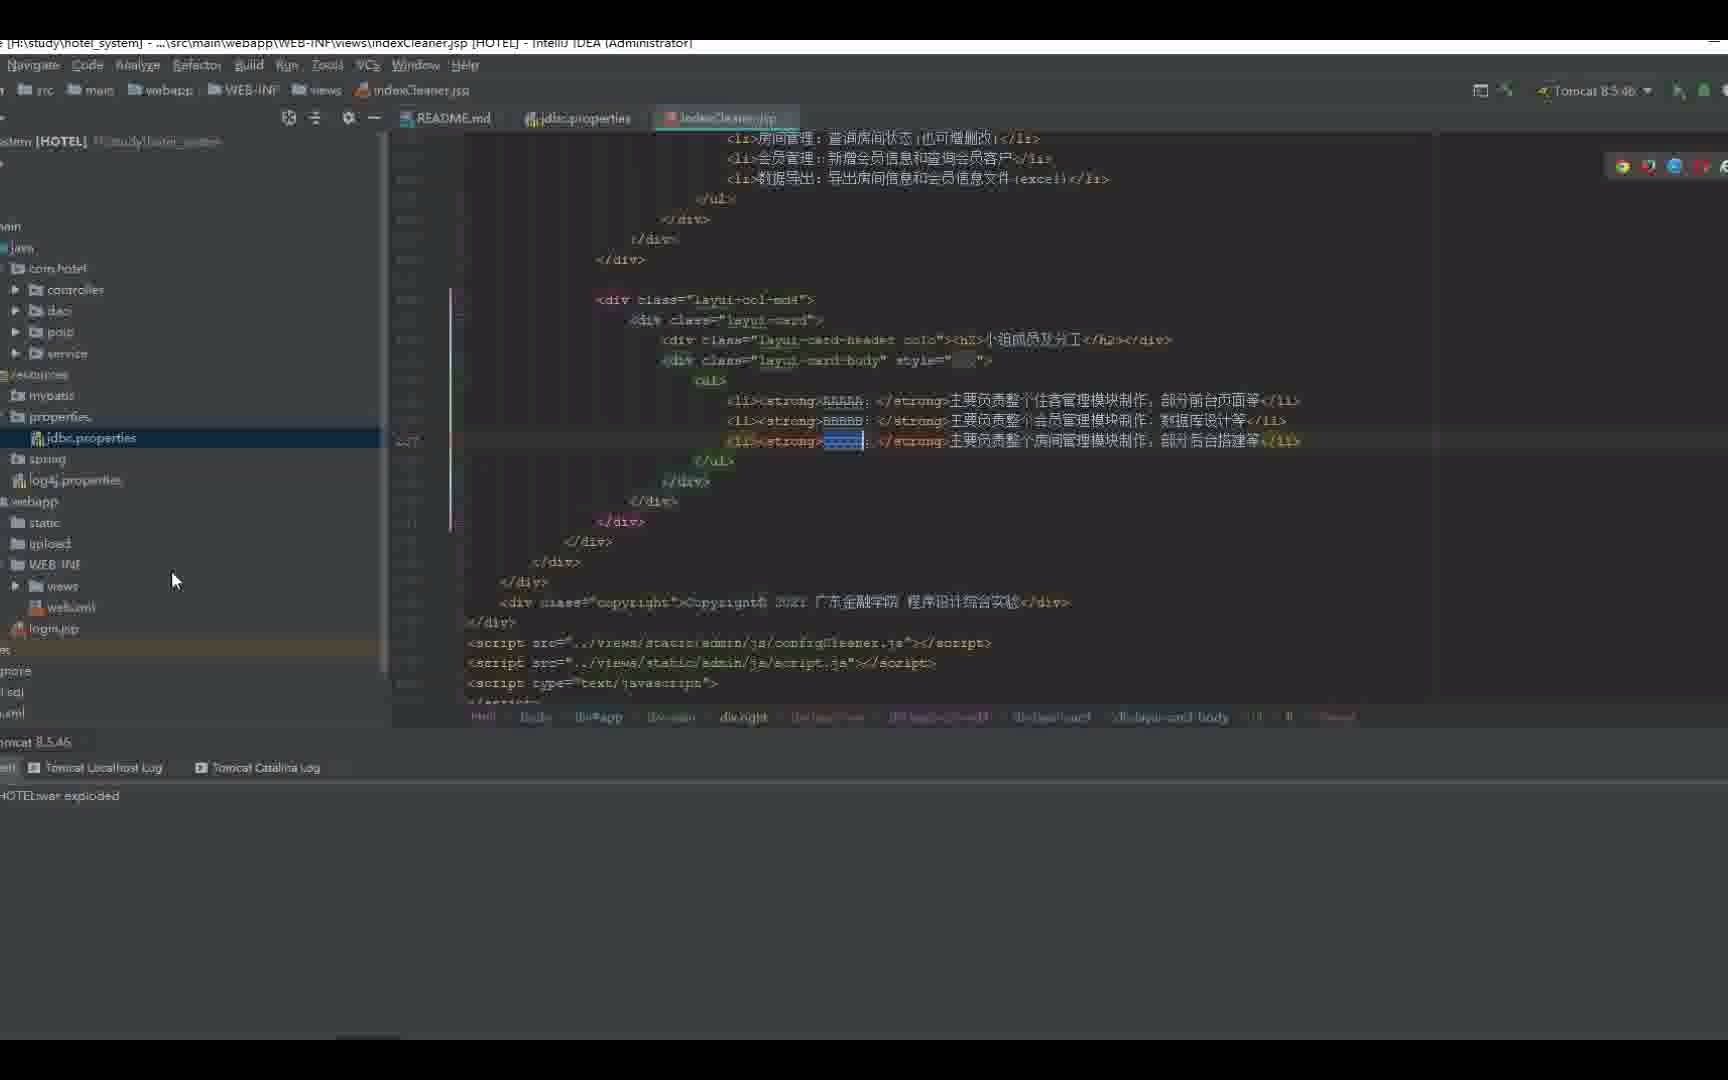Expand the views folder under WEB-INF

click(x=15, y=586)
